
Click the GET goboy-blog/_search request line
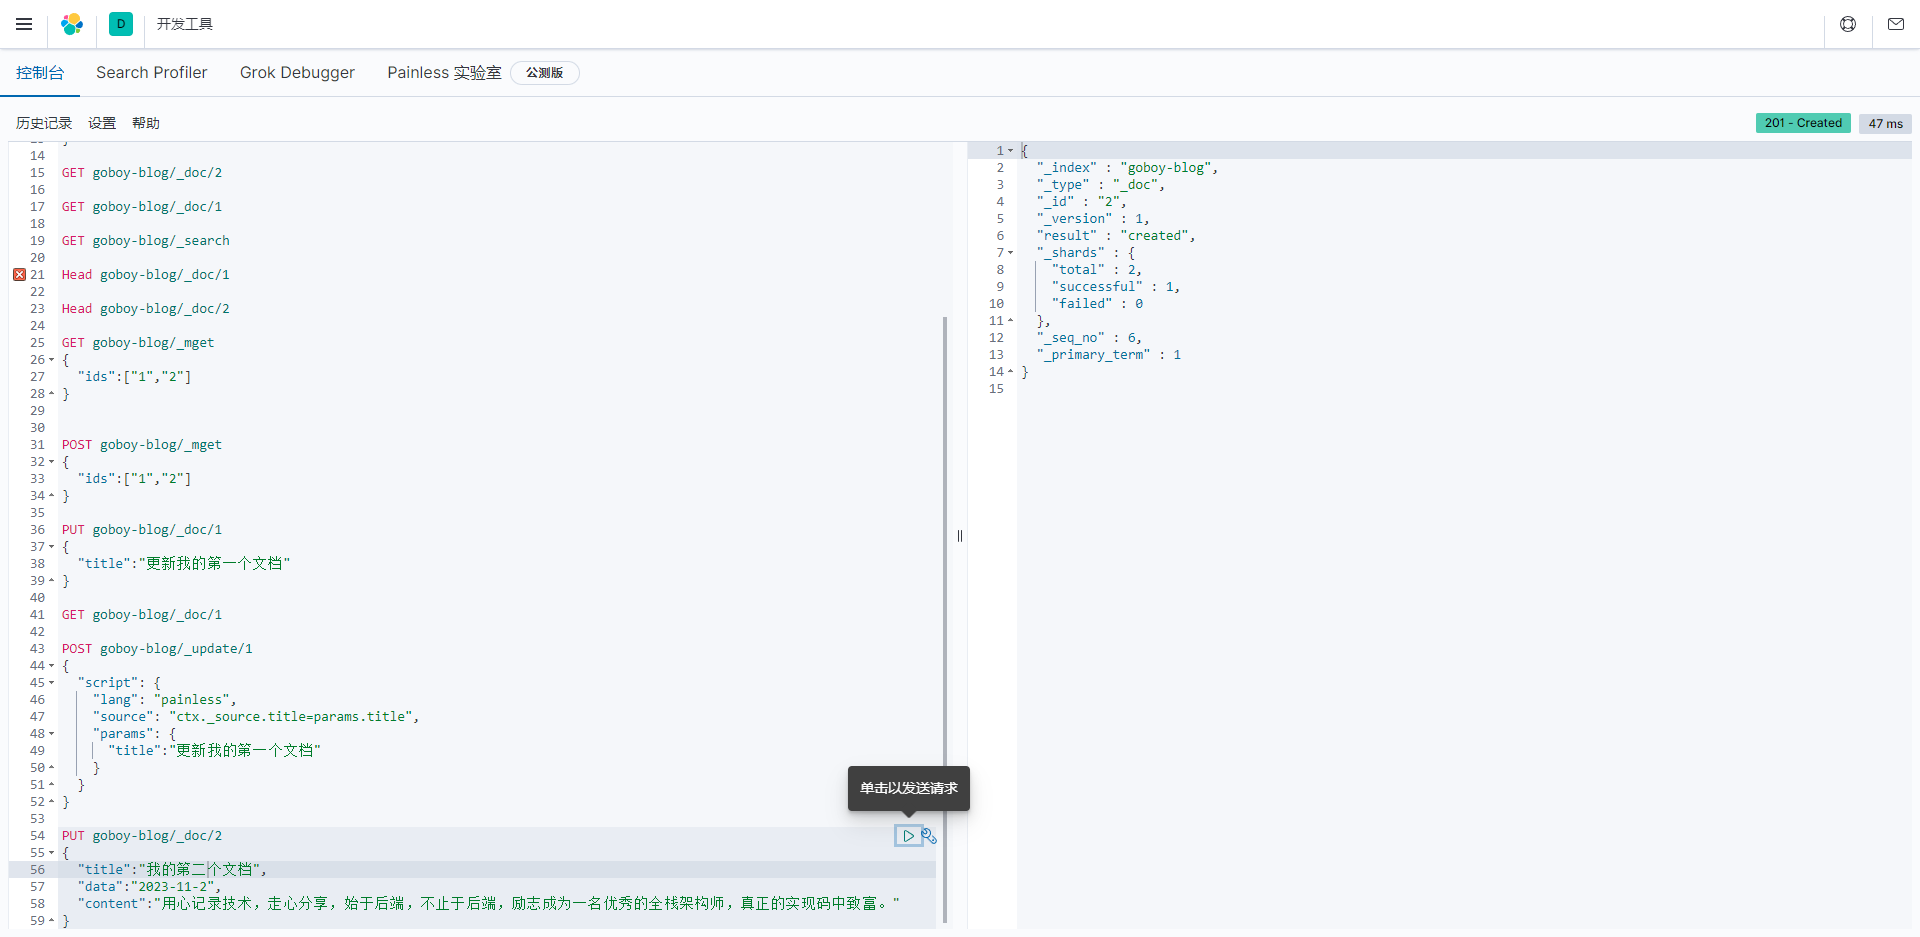click(x=146, y=241)
